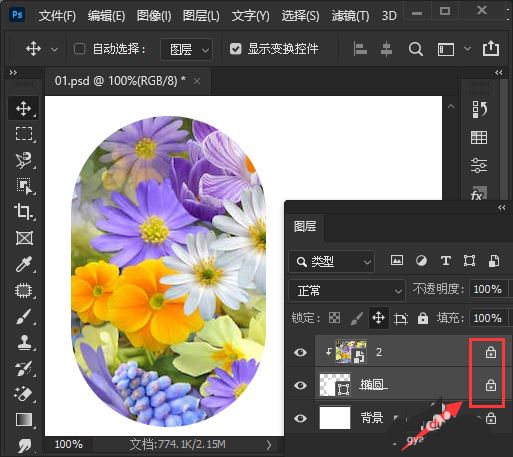
Task: Filter layers by pixel layers icon
Action: 397,260
